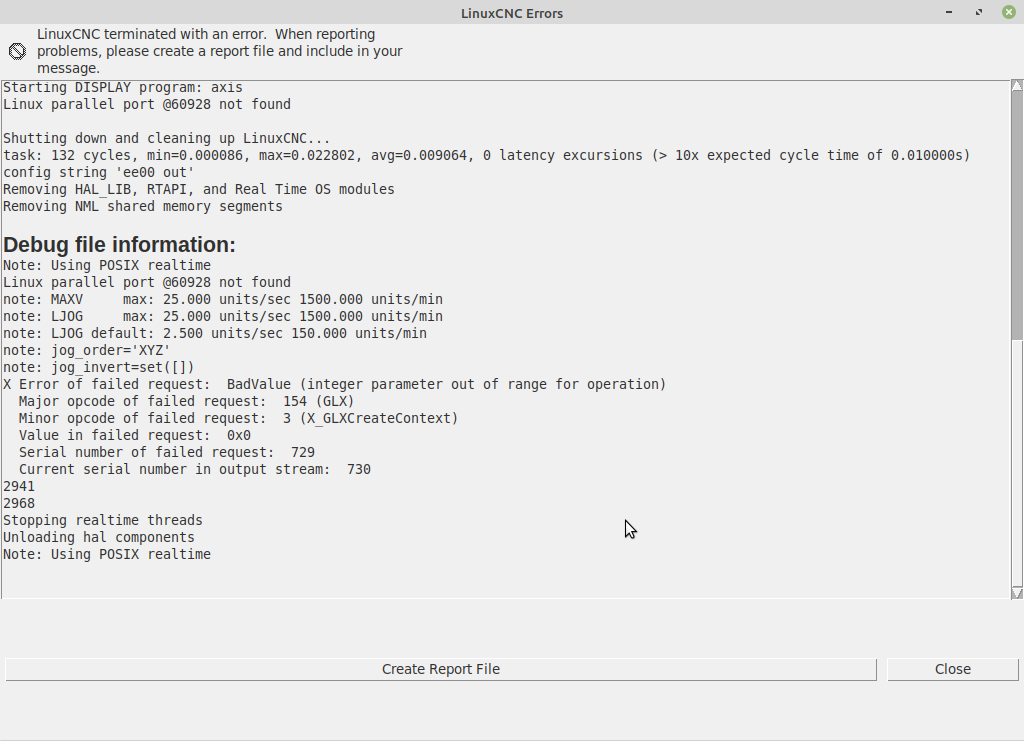The image size is (1024, 741).
Task: Click the error icon beside the message
Action: coord(17,51)
